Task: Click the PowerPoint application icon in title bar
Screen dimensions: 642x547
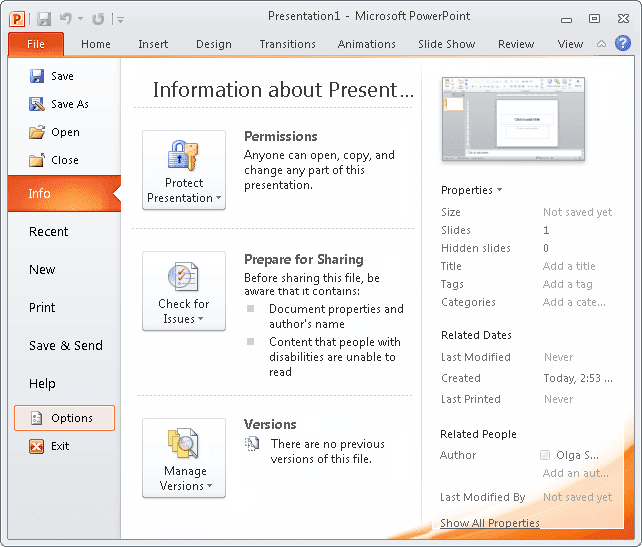Action: pos(17,19)
